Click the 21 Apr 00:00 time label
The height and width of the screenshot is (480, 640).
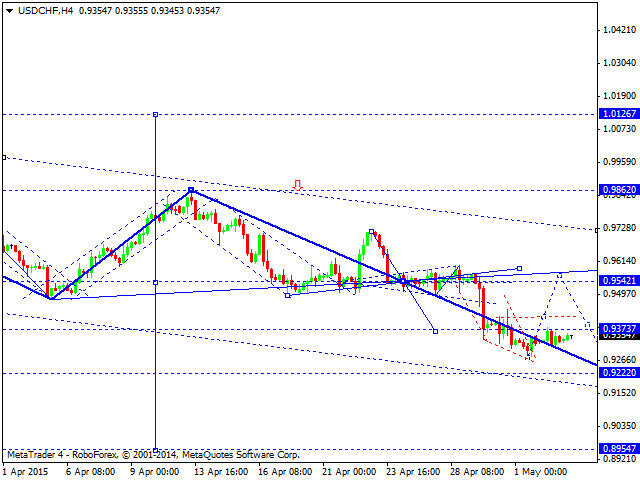(349, 472)
